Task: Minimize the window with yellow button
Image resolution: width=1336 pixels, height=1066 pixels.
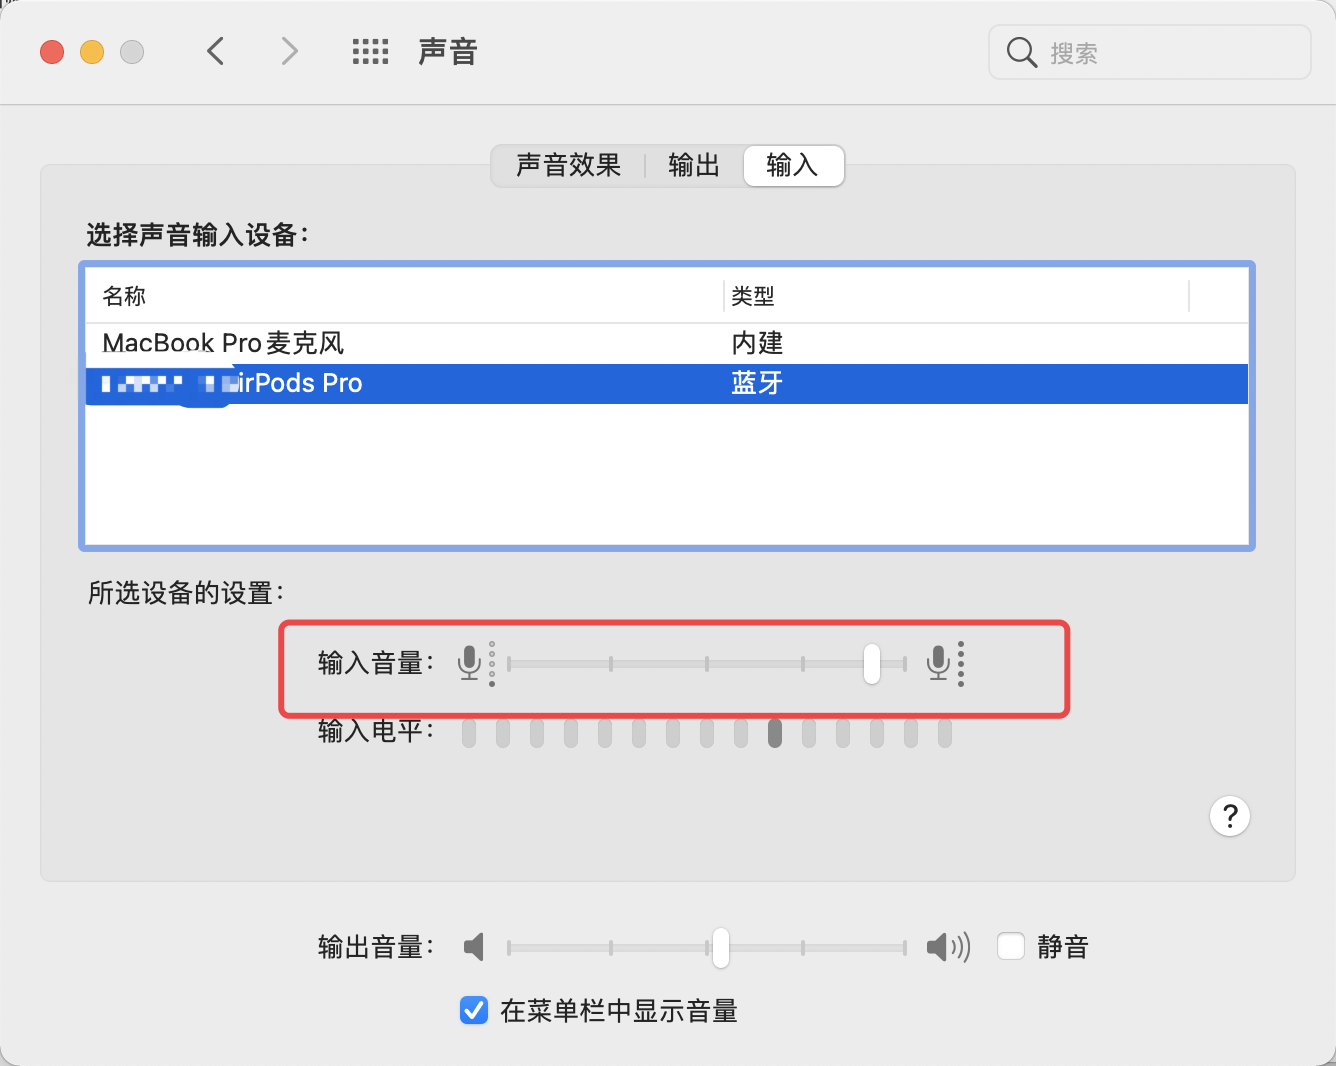Action: (92, 52)
